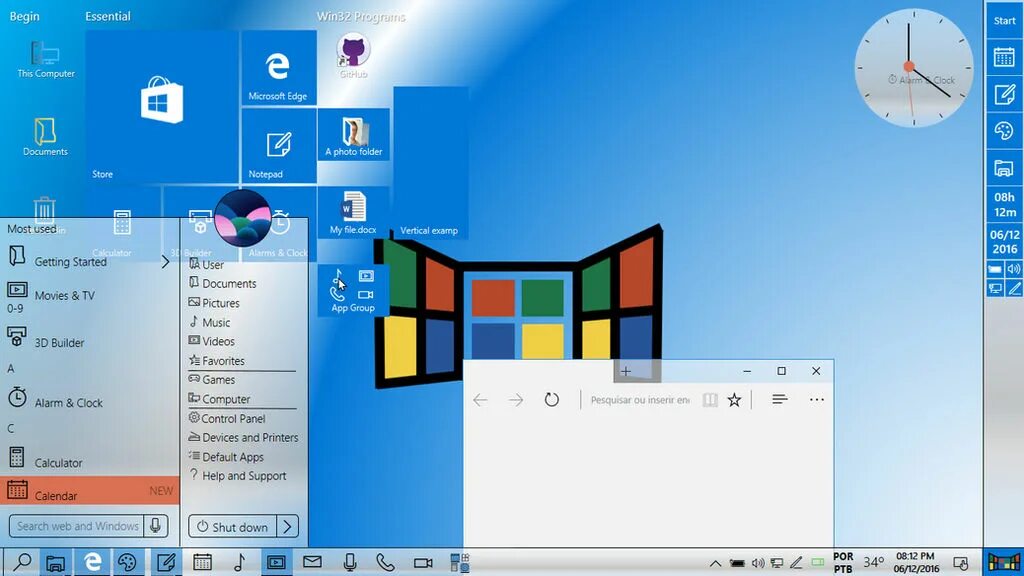The width and height of the screenshot is (1024, 576).
Task: Click the pen icon in the right sidebar
Action: click(1014, 288)
